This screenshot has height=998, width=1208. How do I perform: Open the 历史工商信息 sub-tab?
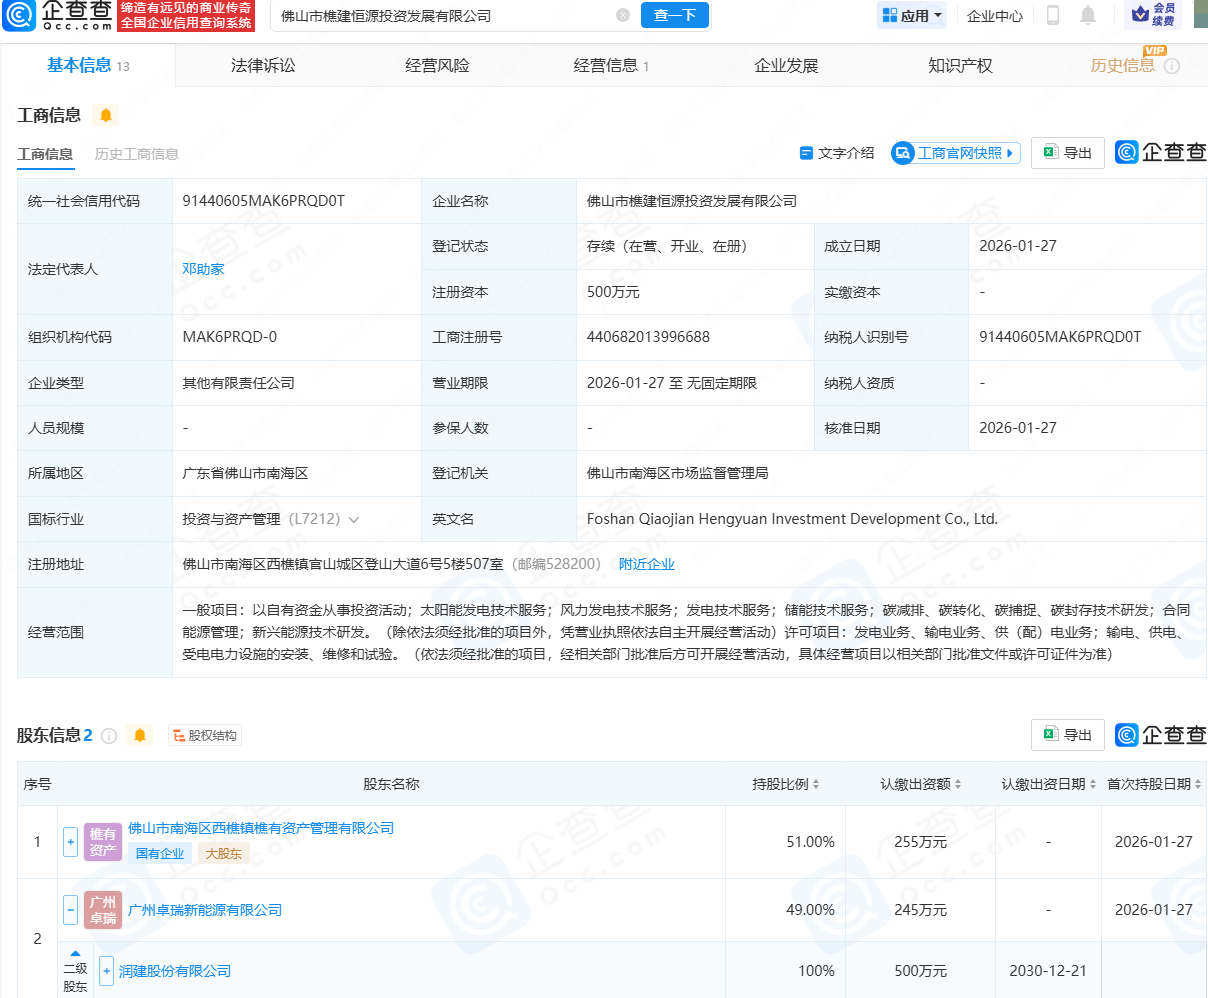(137, 154)
